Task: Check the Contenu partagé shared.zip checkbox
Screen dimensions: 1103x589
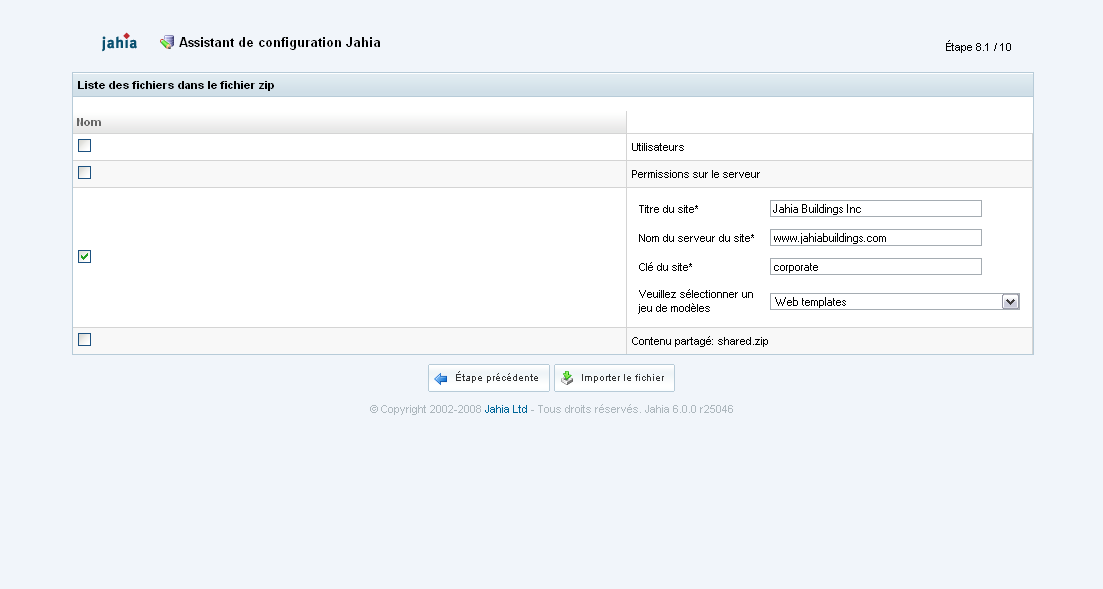Action: click(x=84, y=339)
